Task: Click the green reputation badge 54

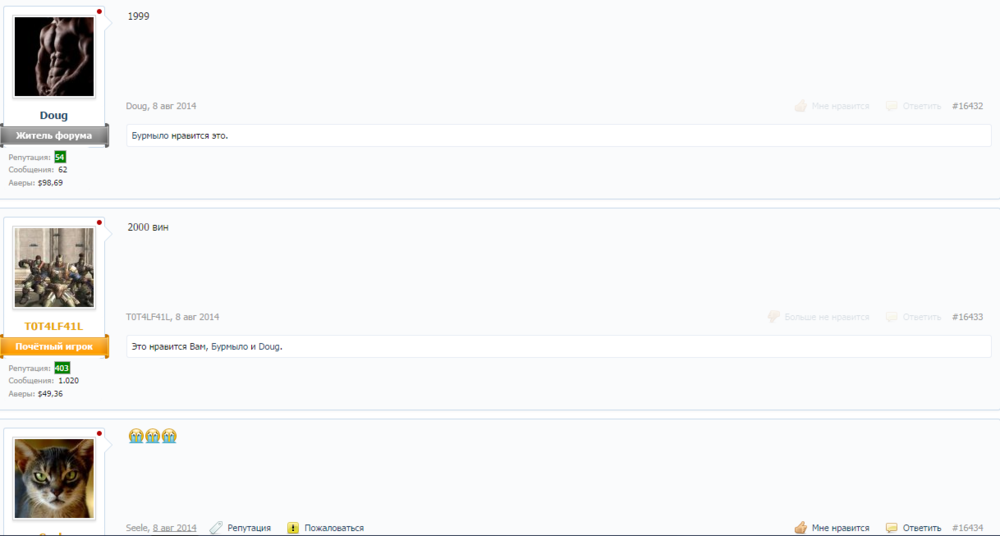Action: coord(60,157)
